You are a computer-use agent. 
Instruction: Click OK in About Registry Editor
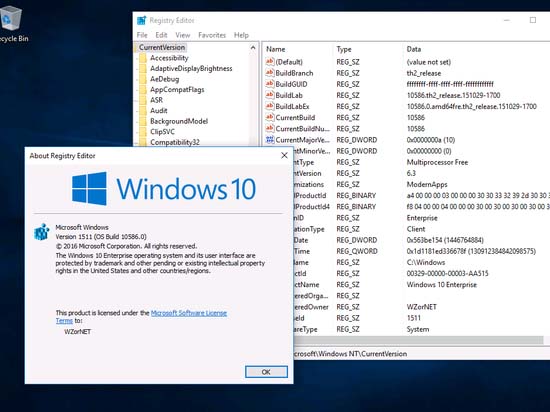266,372
